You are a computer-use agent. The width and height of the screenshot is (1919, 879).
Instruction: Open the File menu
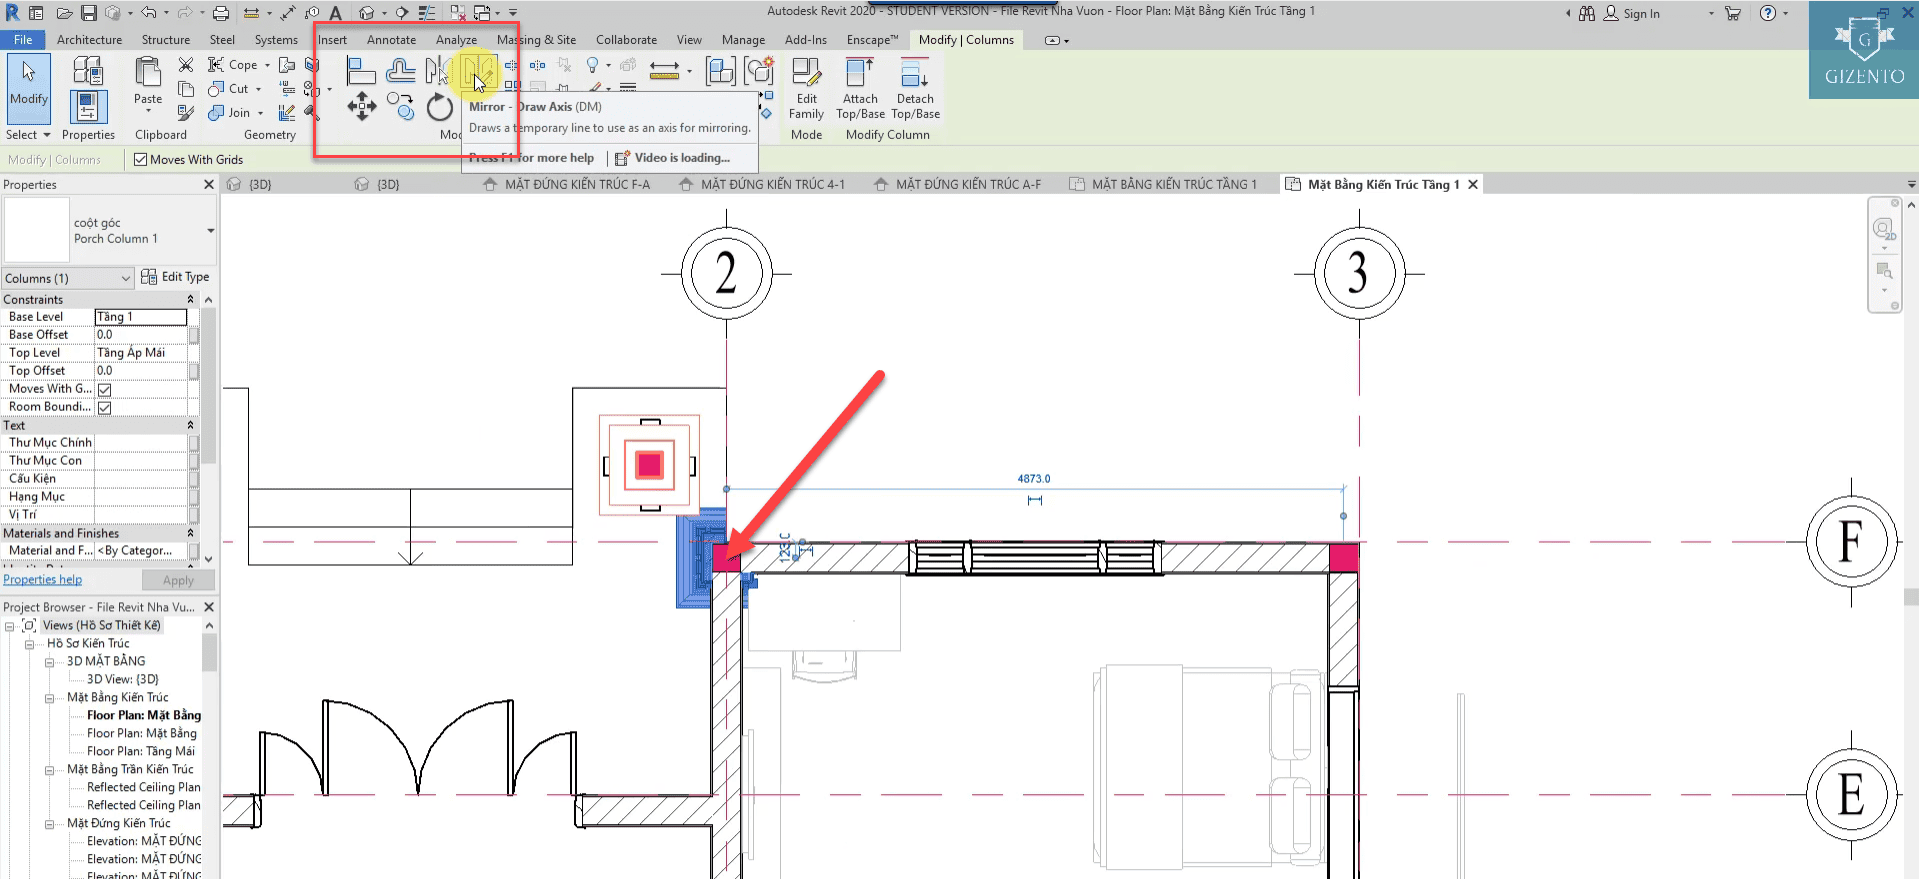point(23,40)
